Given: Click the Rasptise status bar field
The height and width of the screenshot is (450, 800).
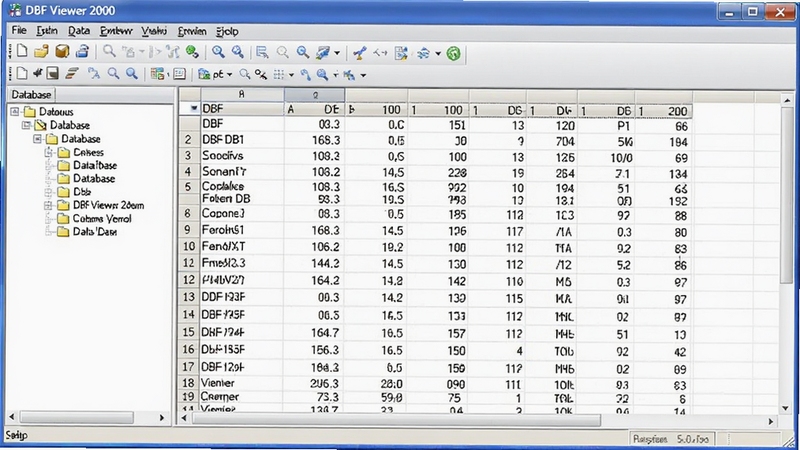Looking at the screenshot, I should click(x=670, y=439).
